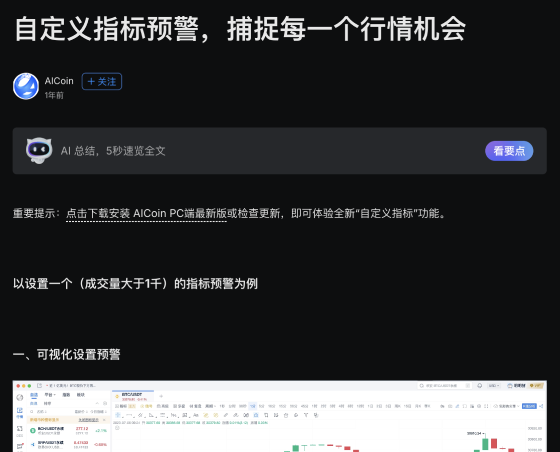Open the AICoin author name link
560x452 pixels.
point(59,81)
